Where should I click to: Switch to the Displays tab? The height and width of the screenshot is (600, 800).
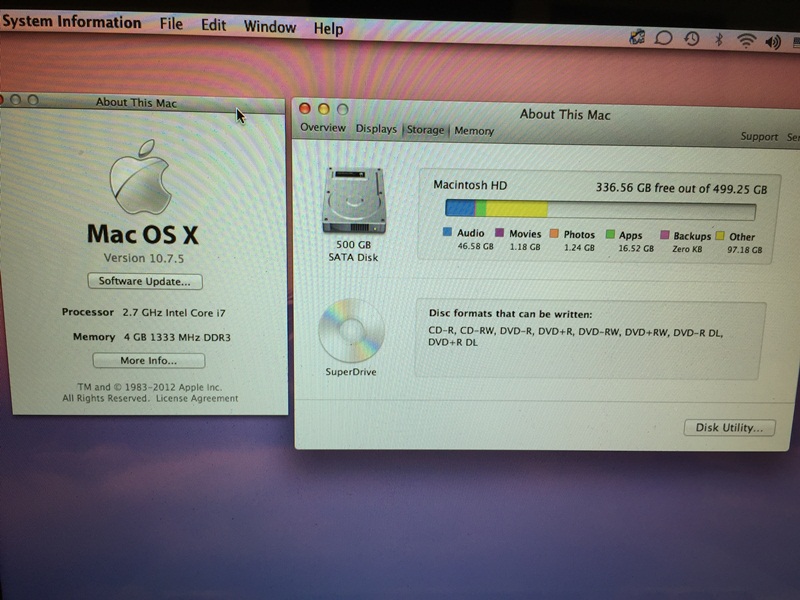pyautogui.click(x=376, y=129)
